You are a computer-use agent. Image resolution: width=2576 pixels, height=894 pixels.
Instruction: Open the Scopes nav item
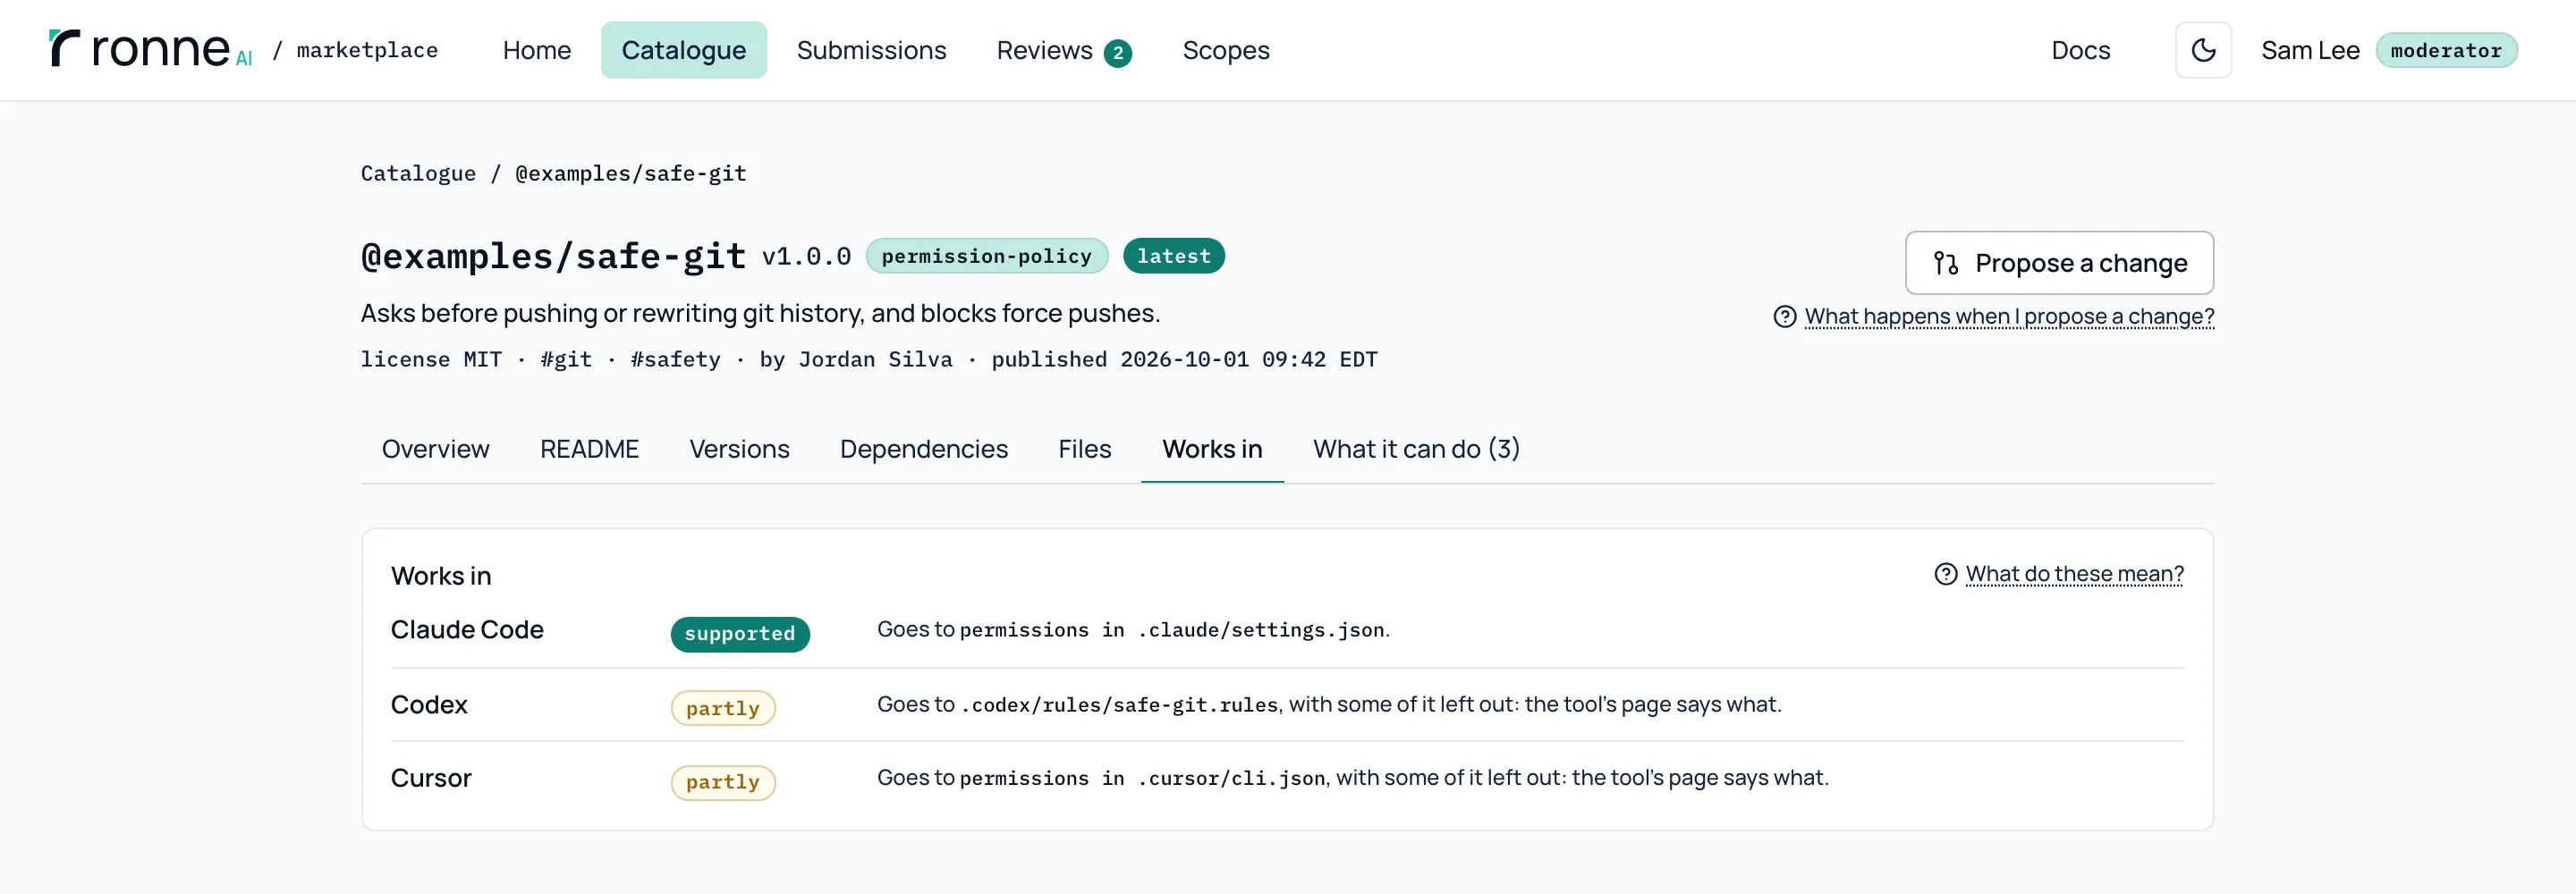pyautogui.click(x=1225, y=50)
